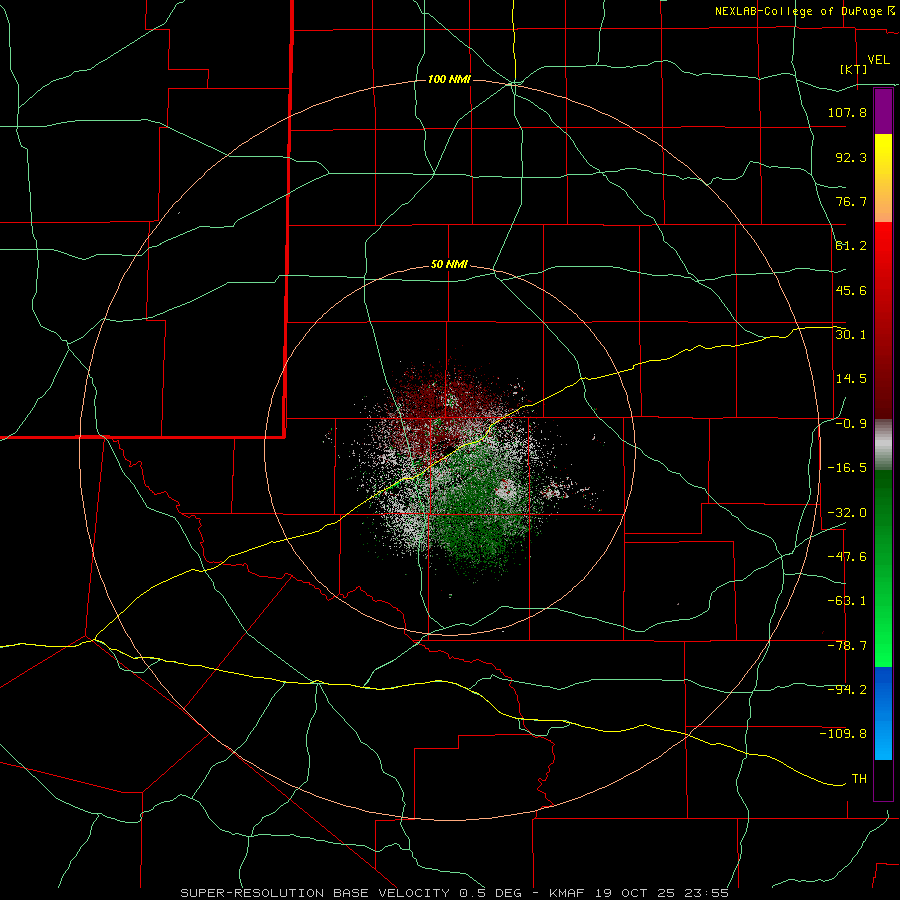
Task: Click the 76.7 velocity scale value
Action: (851, 201)
